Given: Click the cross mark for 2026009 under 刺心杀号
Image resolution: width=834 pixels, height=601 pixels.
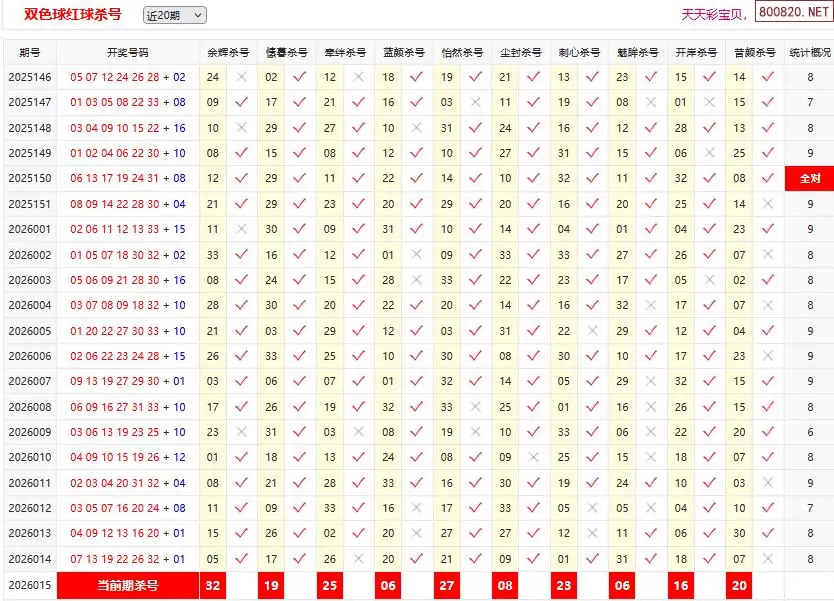Looking at the screenshot, I should pyautogui.click(x=592, y=432).
